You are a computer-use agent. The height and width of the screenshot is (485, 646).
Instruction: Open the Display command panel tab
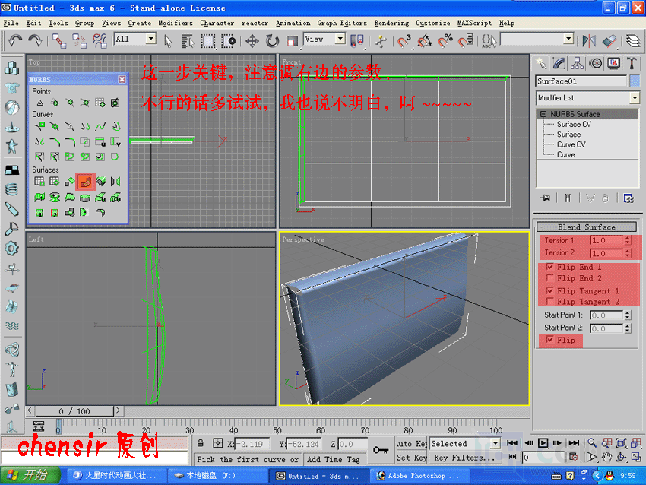pos(613,63)
